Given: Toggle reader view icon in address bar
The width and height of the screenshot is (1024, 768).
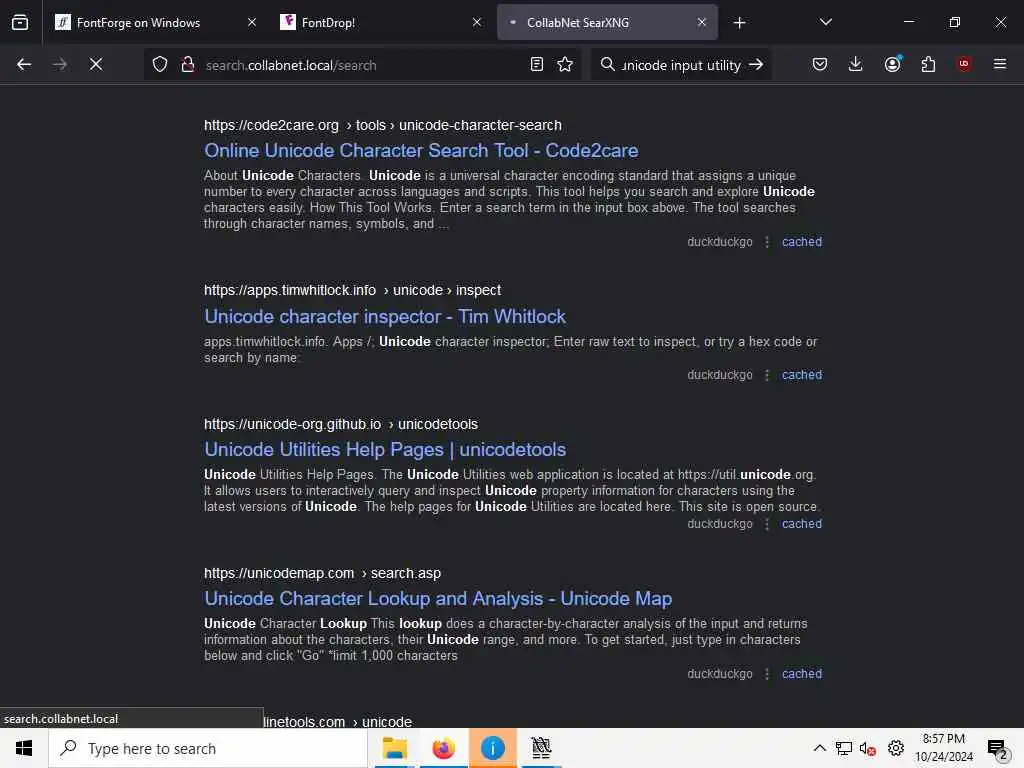Looking at the screenshot, I should pyautogui.click(x=537, y=64).
